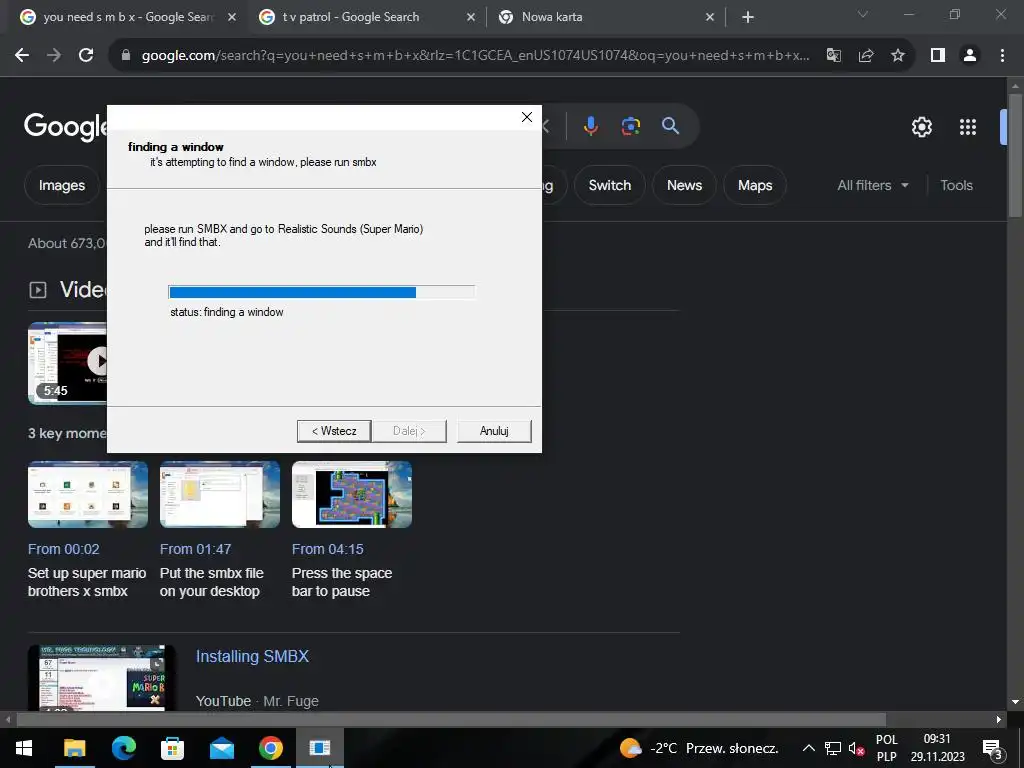Click the 'From 04:15' timestamp link

(x=328, y=549)
